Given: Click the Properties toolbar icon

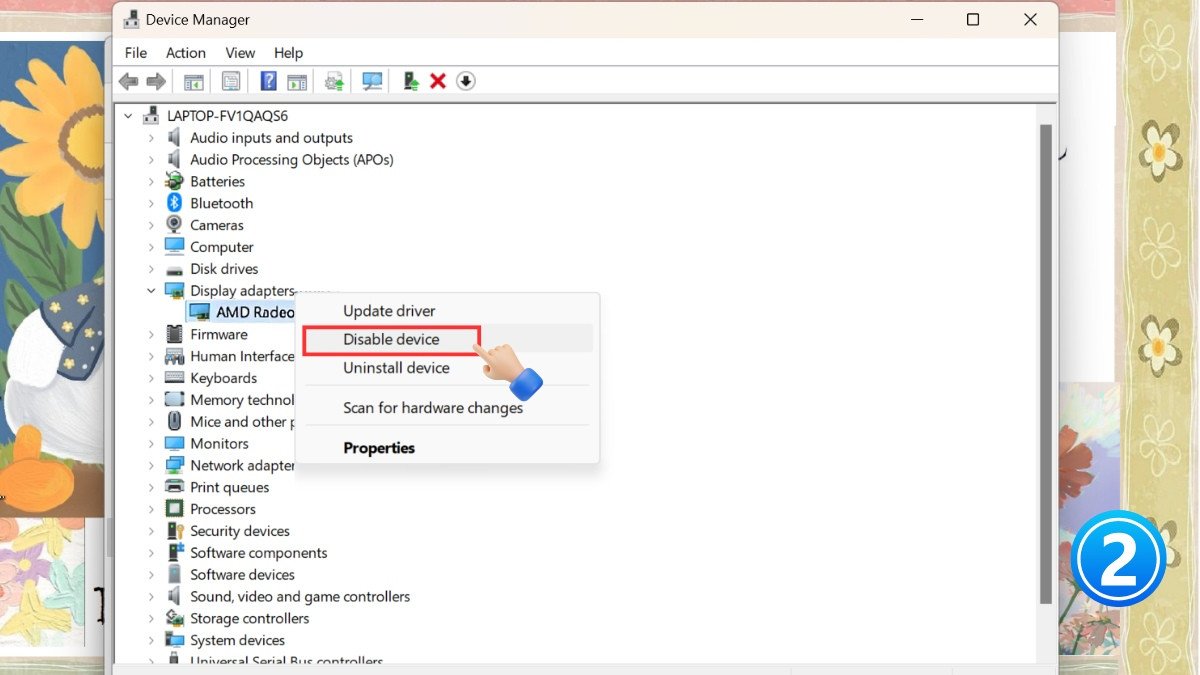Looking at the screenshot, I should tap(231, 81).
